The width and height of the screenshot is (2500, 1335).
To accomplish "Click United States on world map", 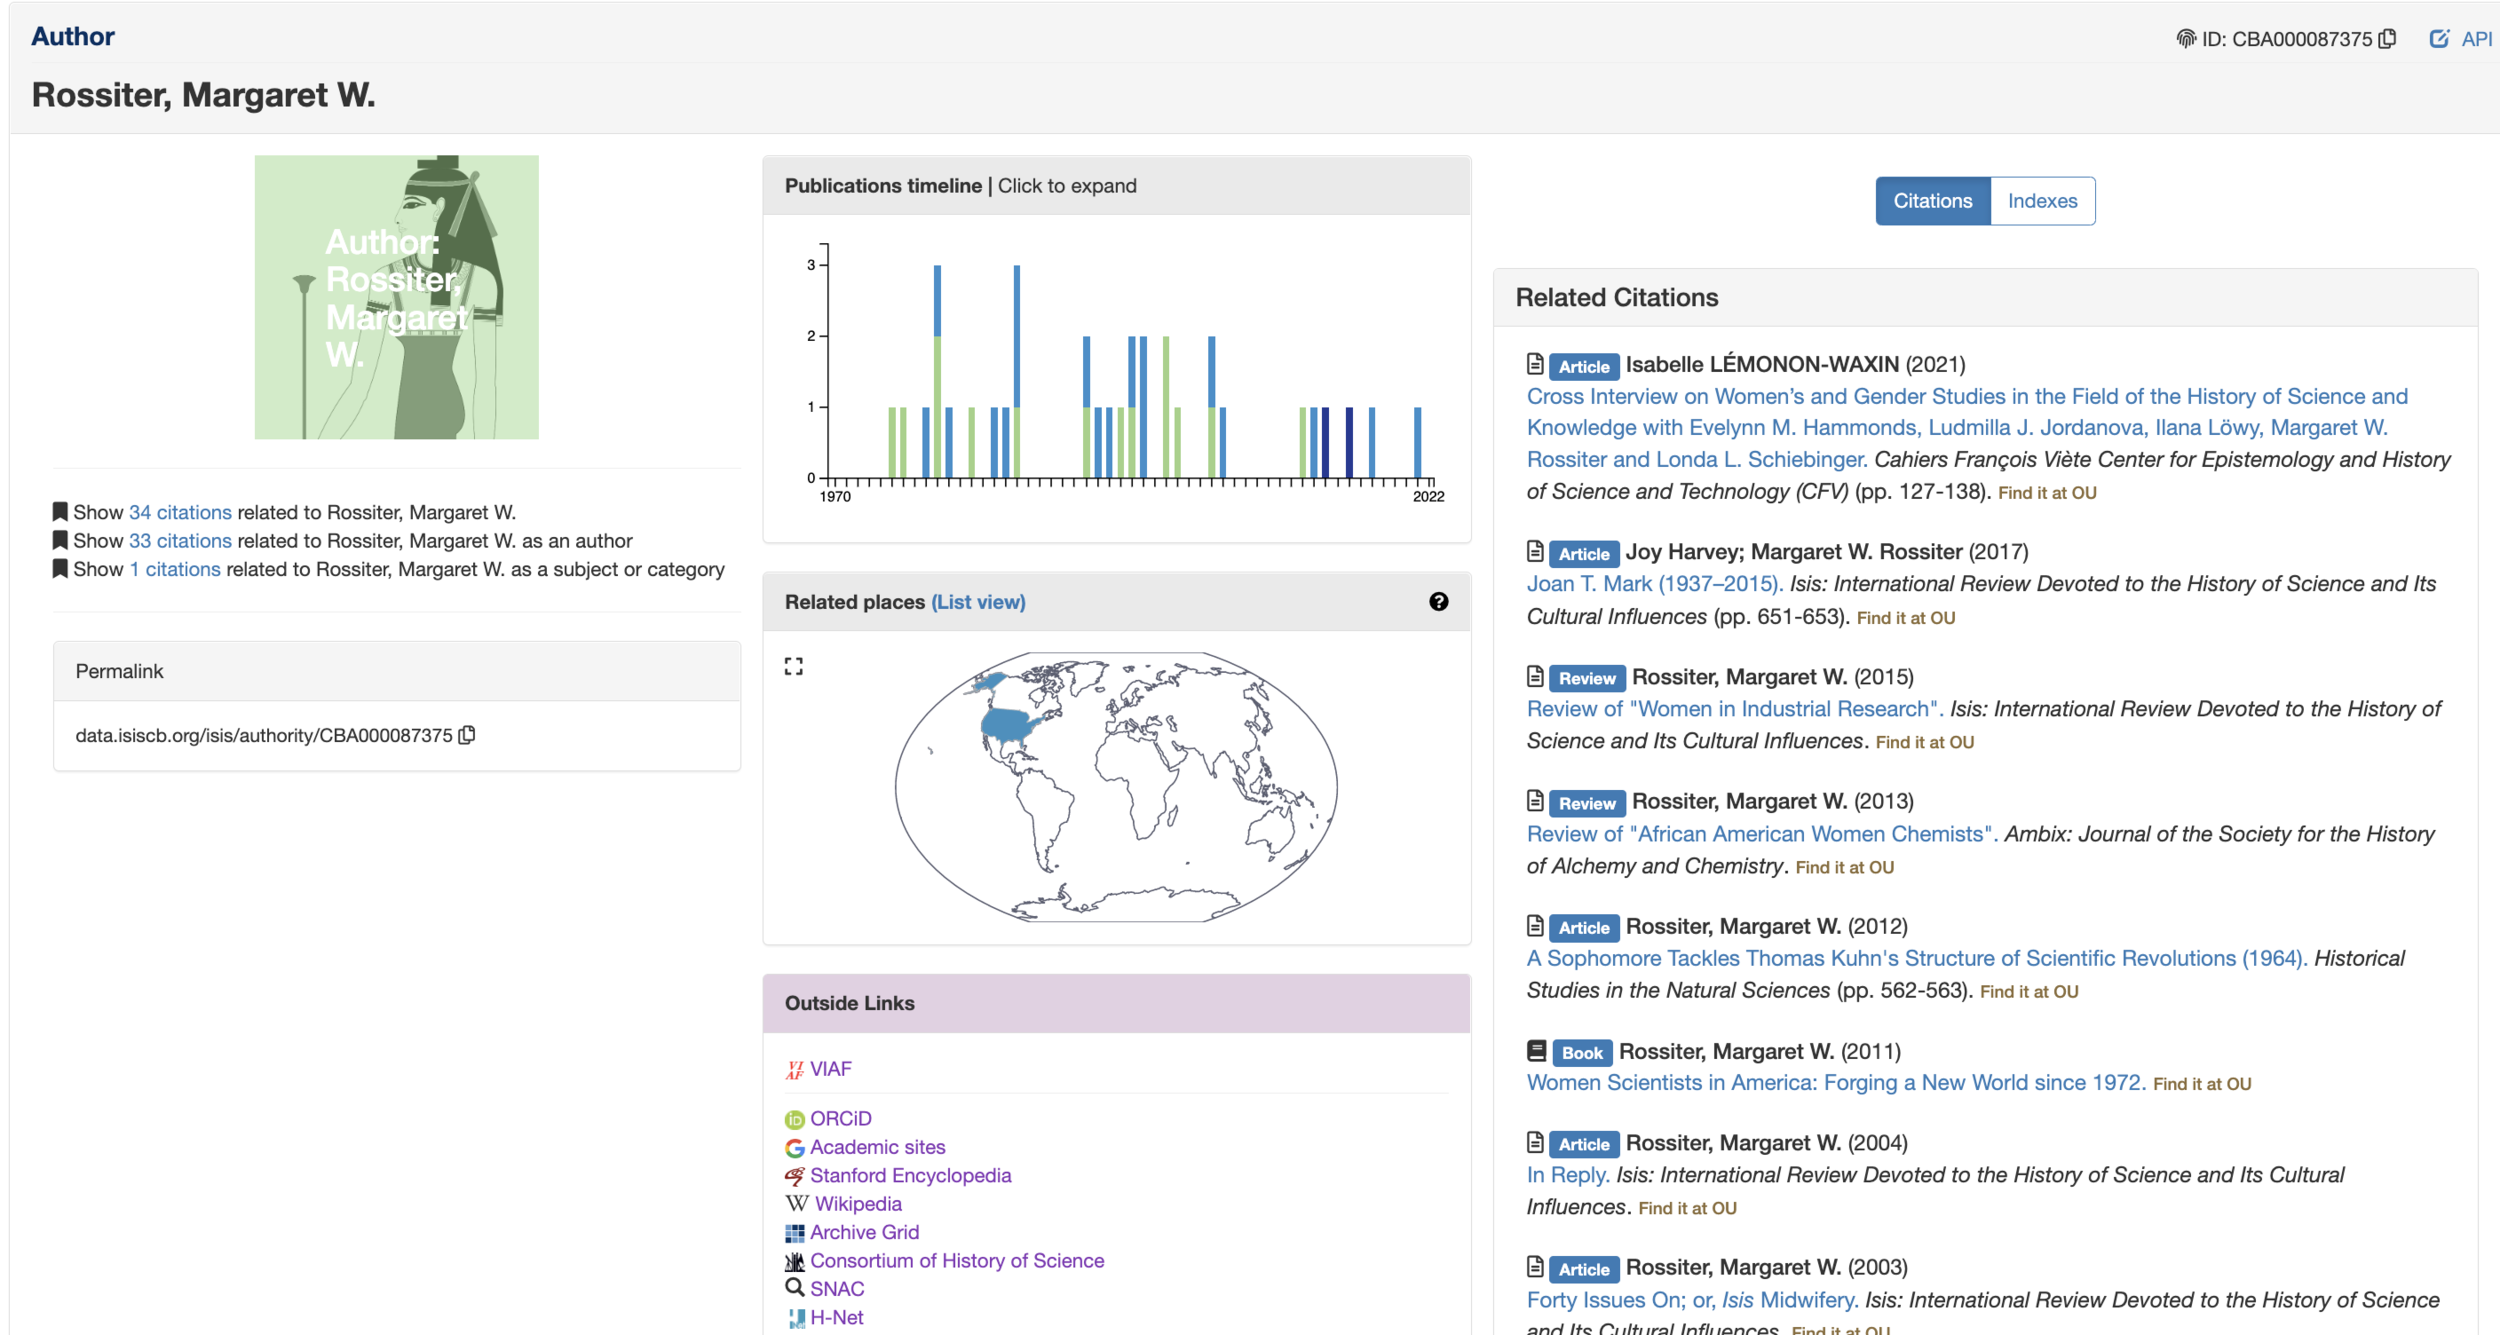I will (1008, 723).
